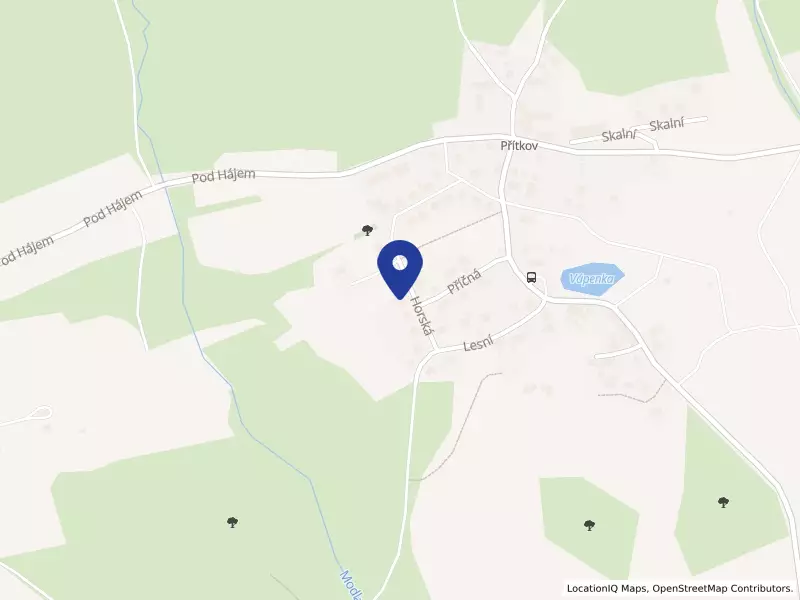Select the Lesní street label
800x600 pixels.
[479, 344]
